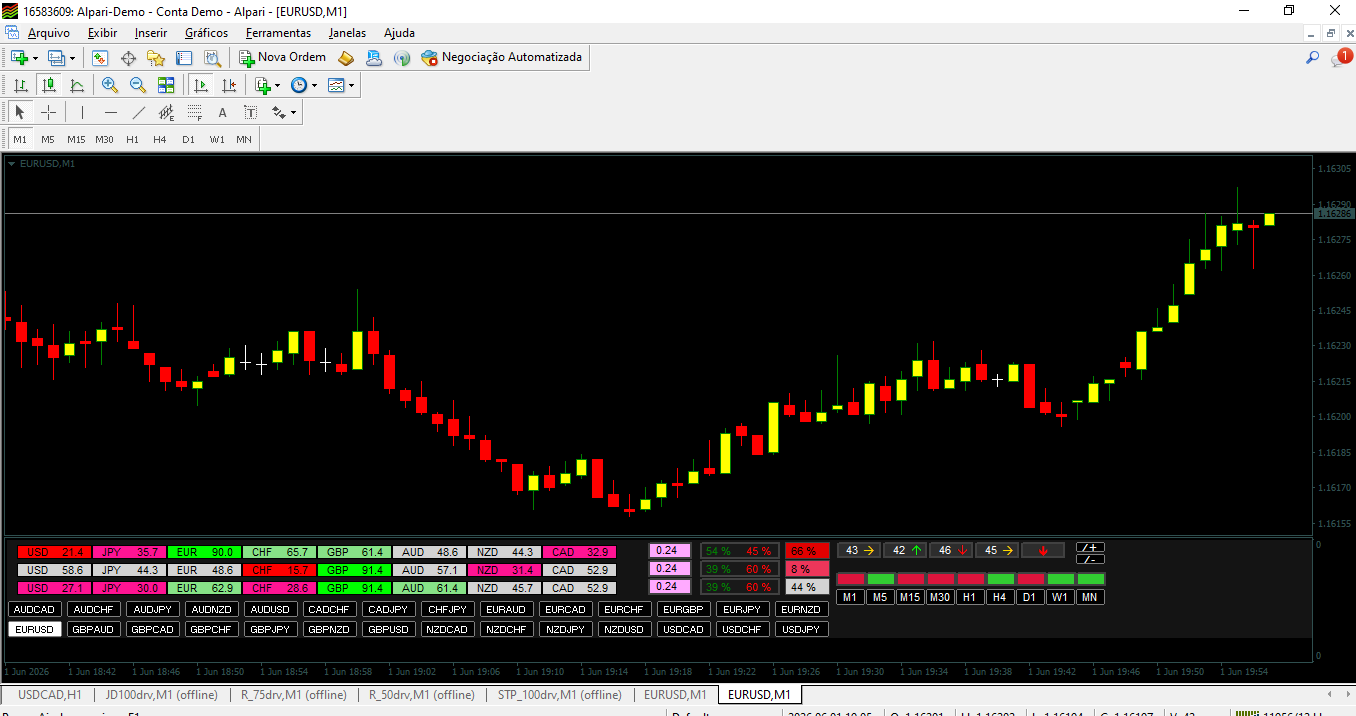Expand the indicators dropdown arrow
Image resolution: width=1356 pixels, height=716 pixels.
click(x=278, y=85)
